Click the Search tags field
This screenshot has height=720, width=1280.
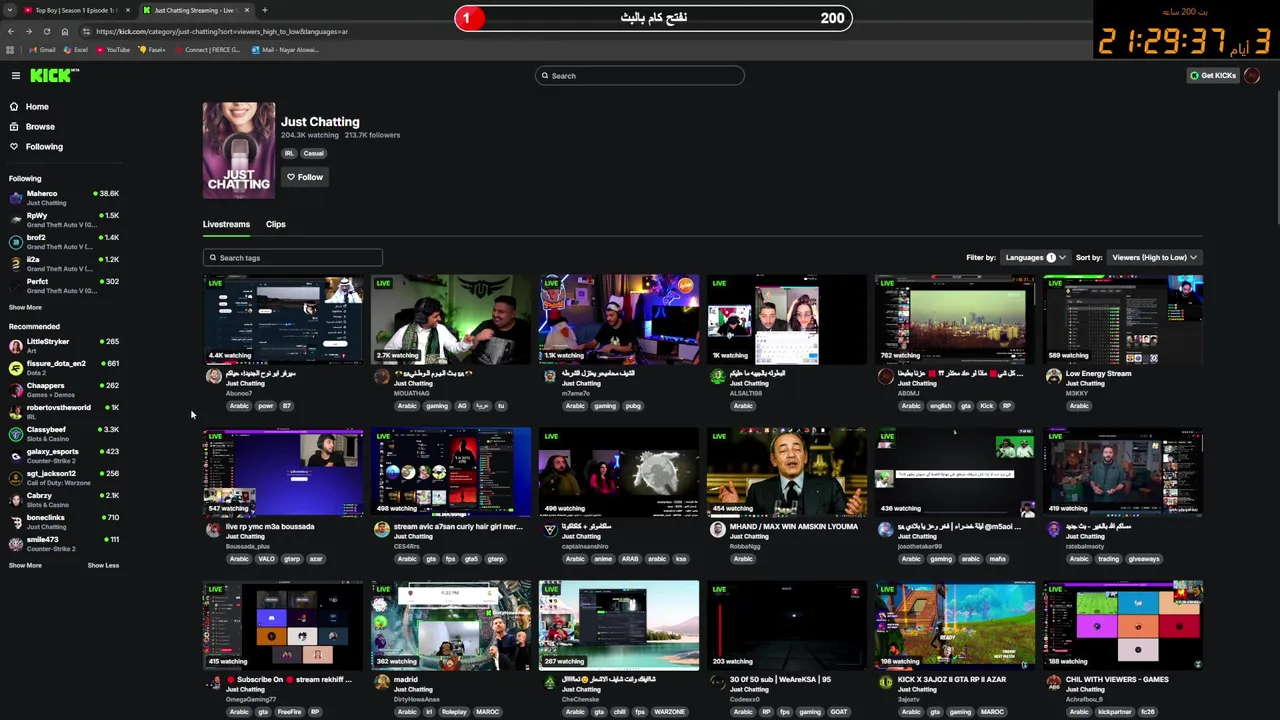pyautogui.click(x=293, y=258)
